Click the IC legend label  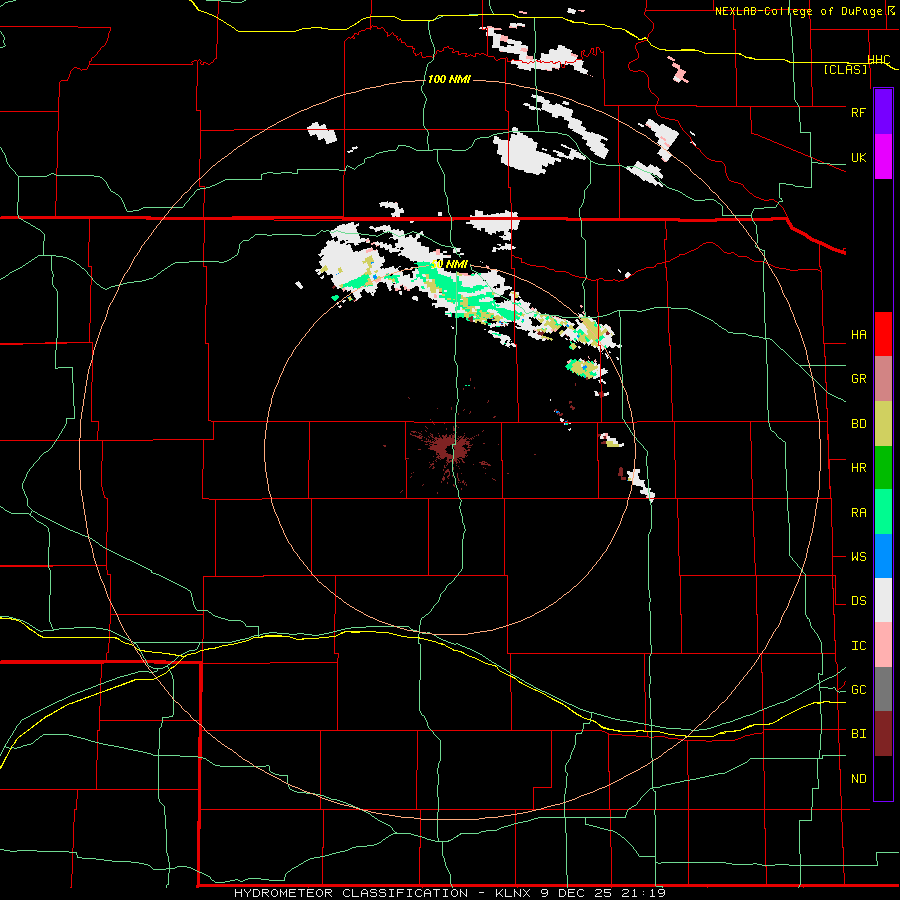(x=858, y=646)
